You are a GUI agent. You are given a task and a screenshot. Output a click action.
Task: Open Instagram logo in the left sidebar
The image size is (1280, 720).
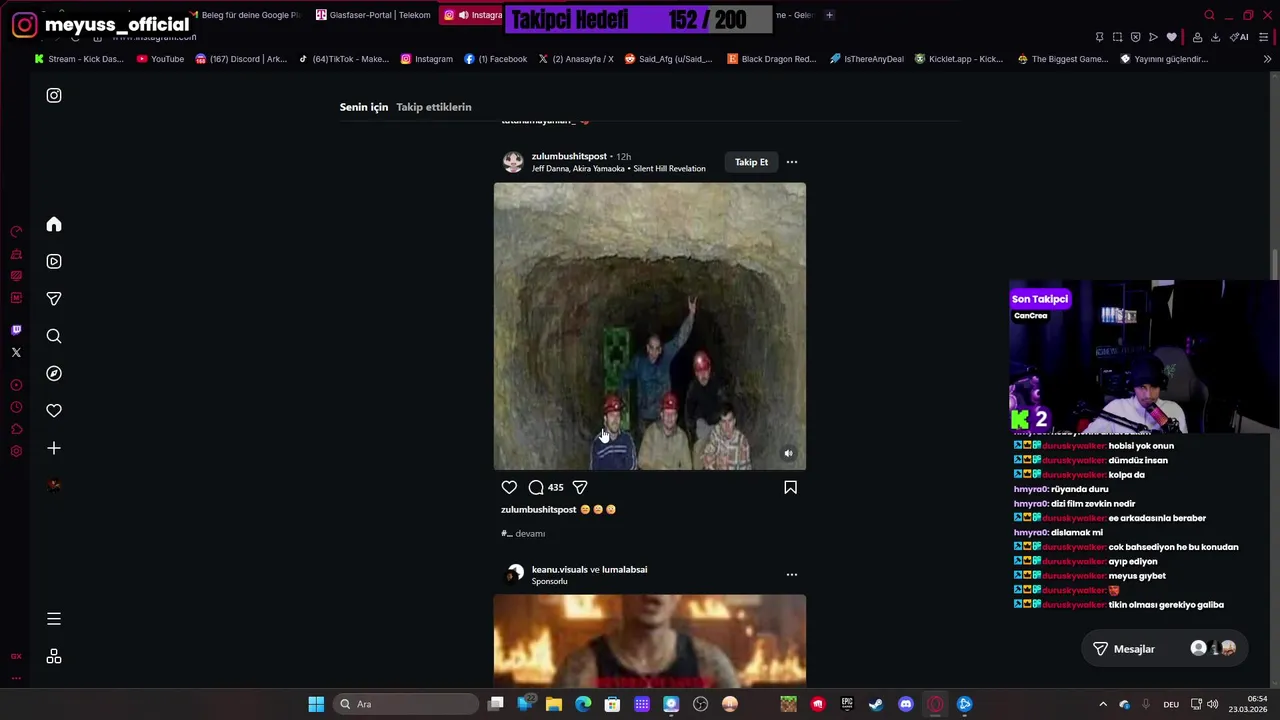54,95
